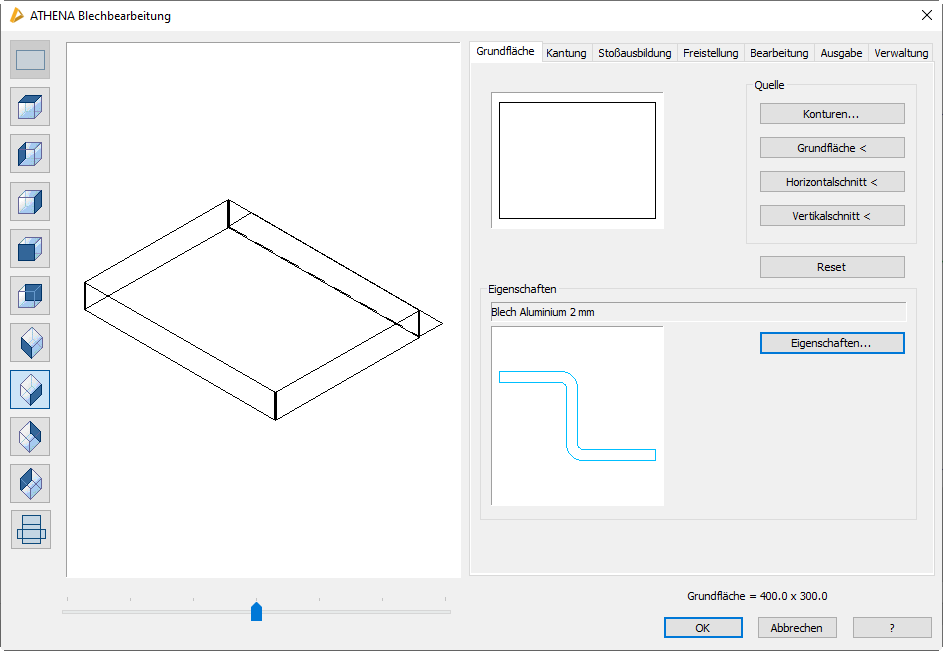Select the cube icon with right face highlighted
943x651 pixels.
click(30, 201)
